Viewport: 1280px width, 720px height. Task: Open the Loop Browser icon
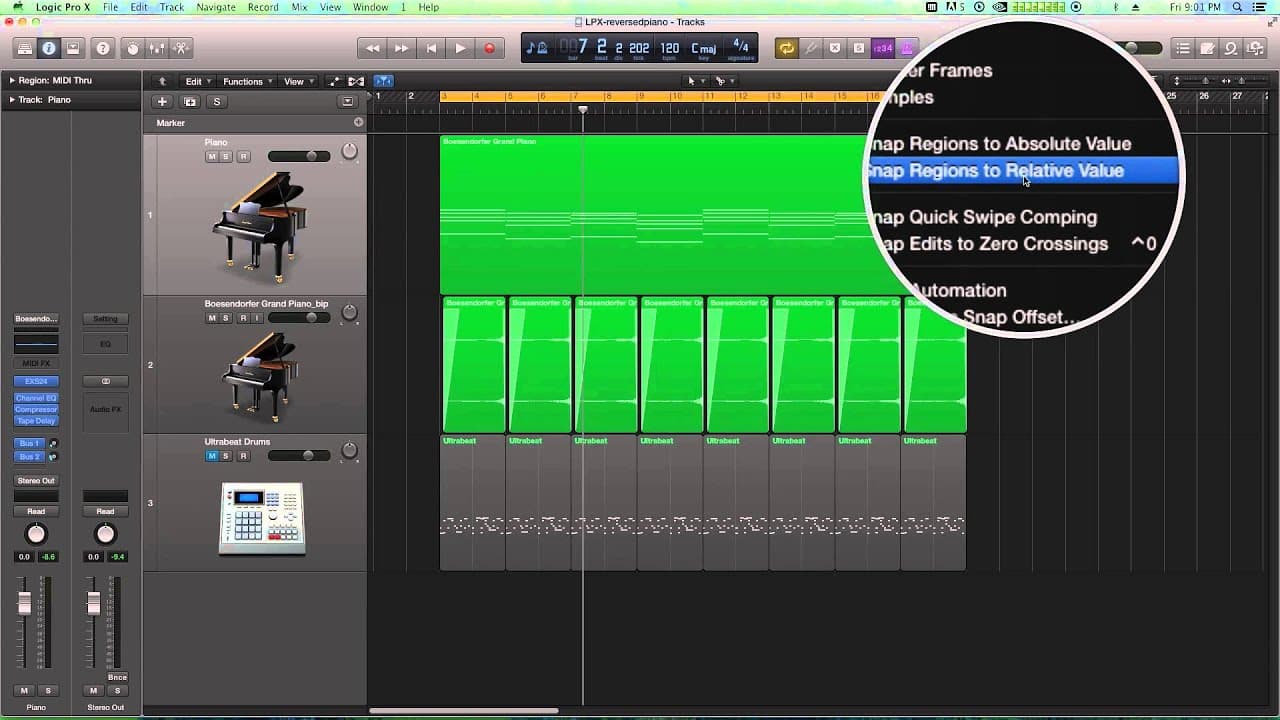point(1231,48)
